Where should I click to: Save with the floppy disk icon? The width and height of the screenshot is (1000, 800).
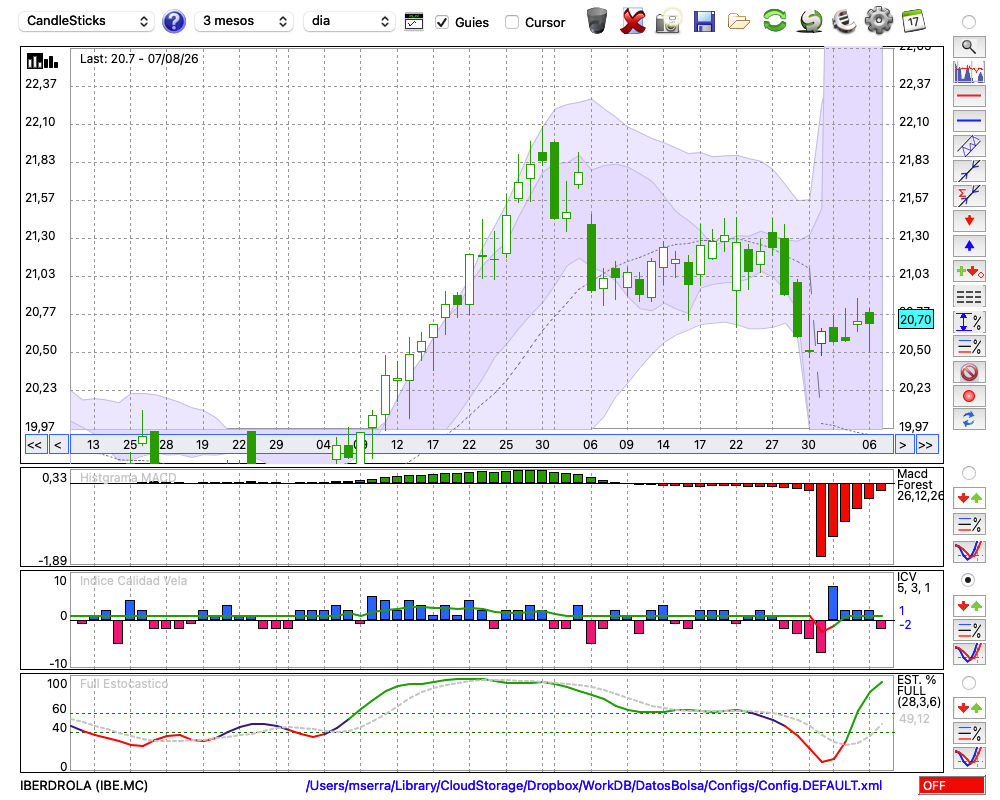(703, 21)
